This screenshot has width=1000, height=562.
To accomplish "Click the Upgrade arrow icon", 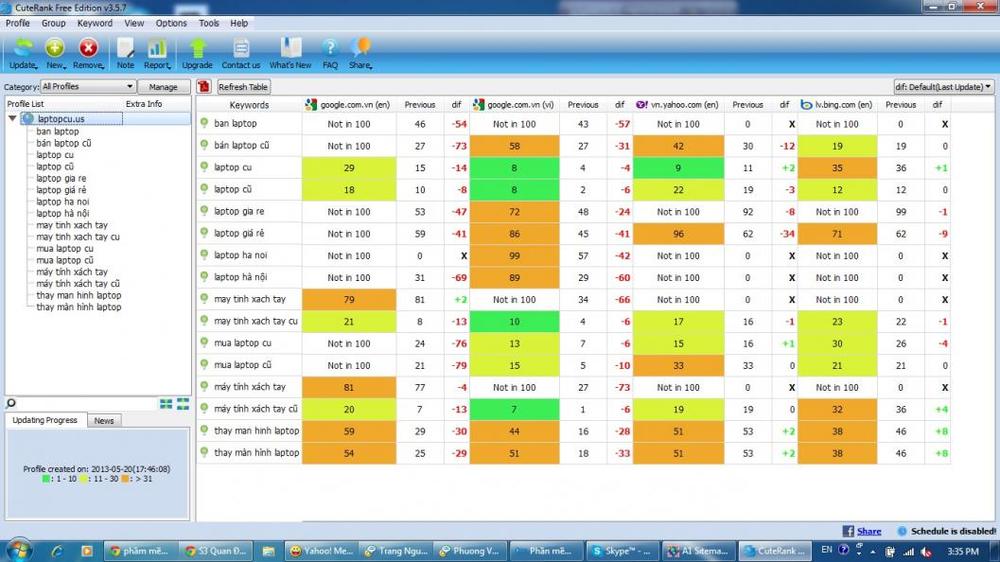I will 198,48.
